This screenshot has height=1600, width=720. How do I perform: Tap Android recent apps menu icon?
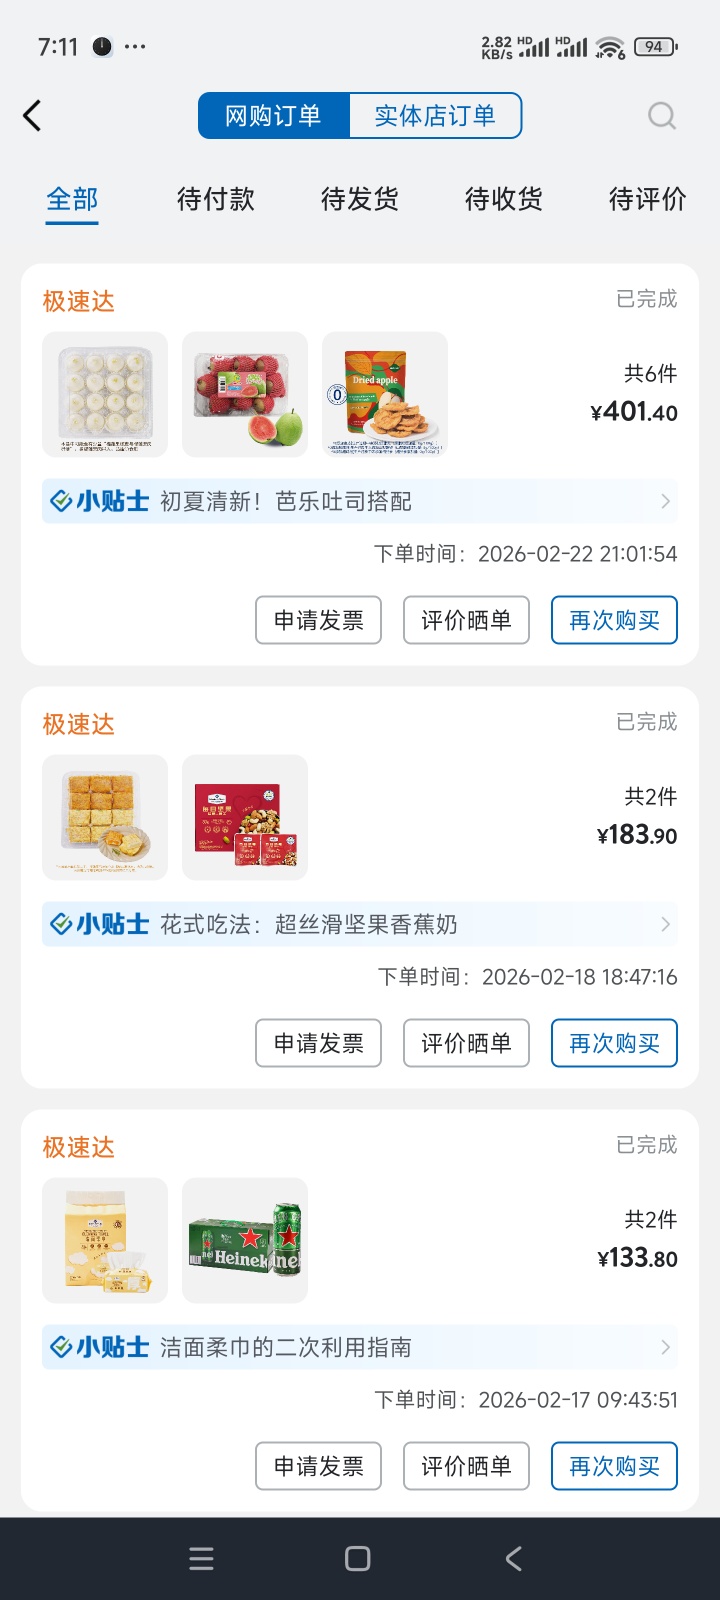click(201, 1558)
